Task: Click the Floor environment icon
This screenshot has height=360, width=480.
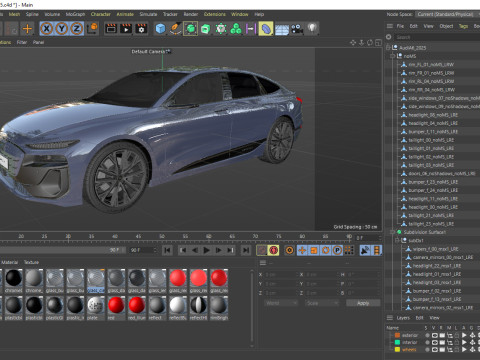Action: (x=282, y=29)
